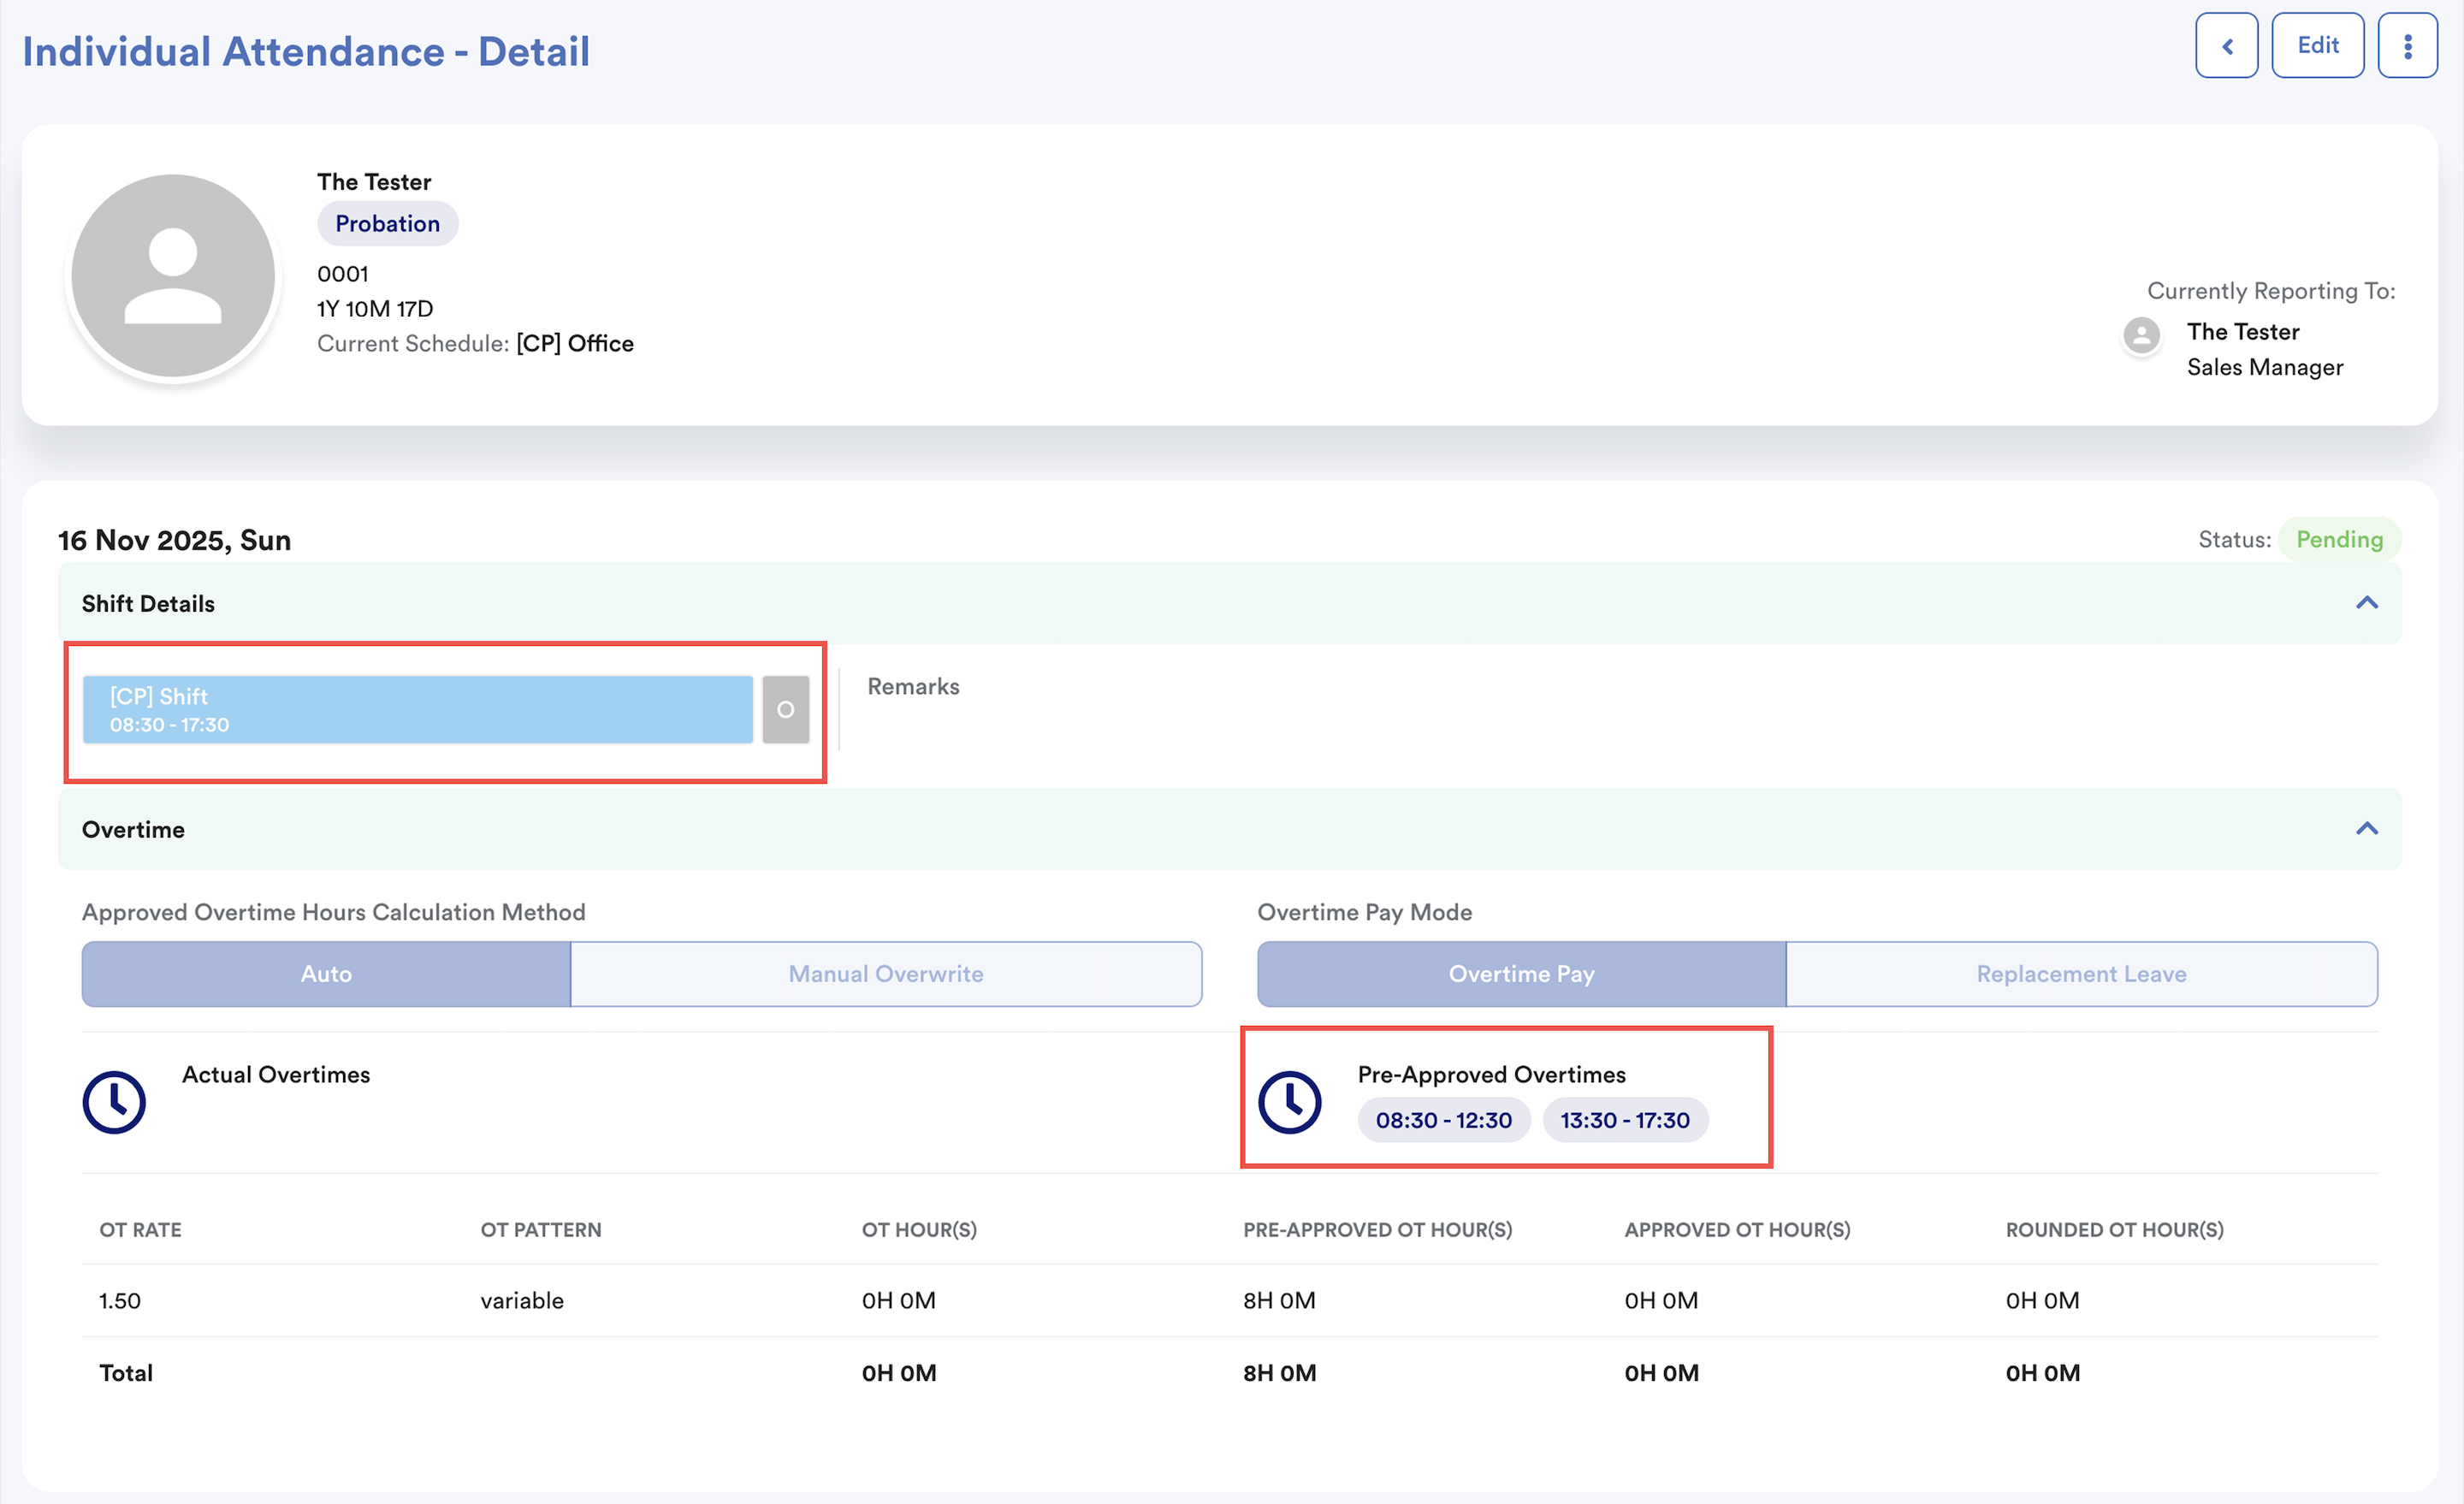The height and width of the screenshot is (1504, 2464).
Task: Click the Pre-Approved Overtimes clock icon
Action: tap(1289, 1102)
